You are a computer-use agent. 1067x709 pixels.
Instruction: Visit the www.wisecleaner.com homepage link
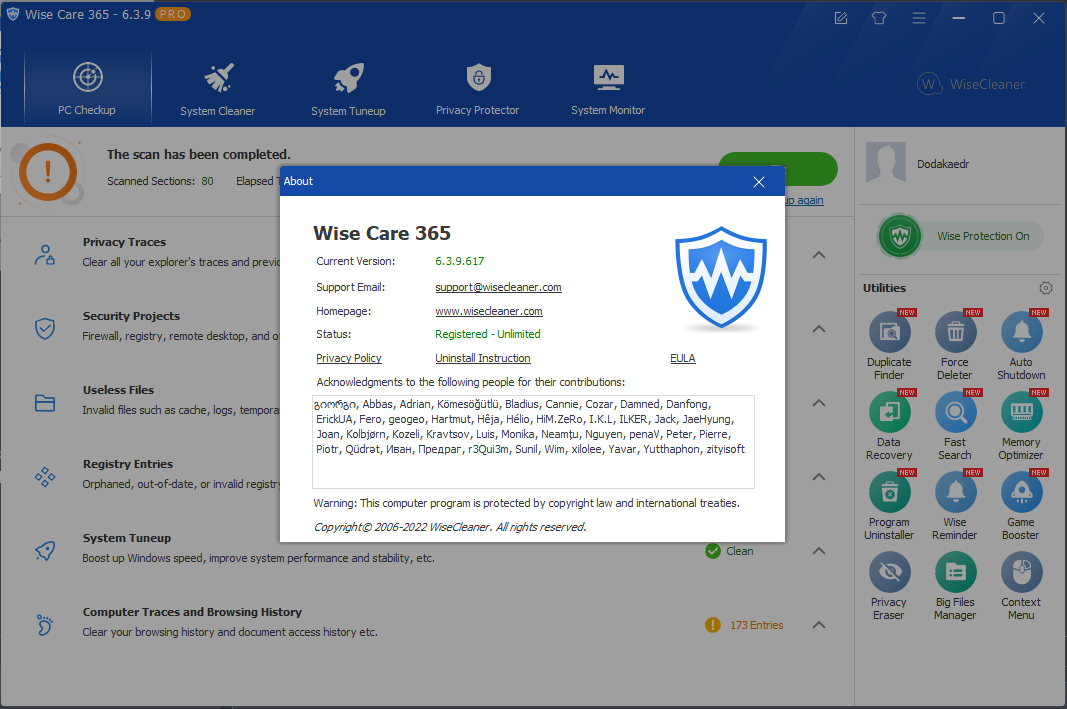[489, 311]
